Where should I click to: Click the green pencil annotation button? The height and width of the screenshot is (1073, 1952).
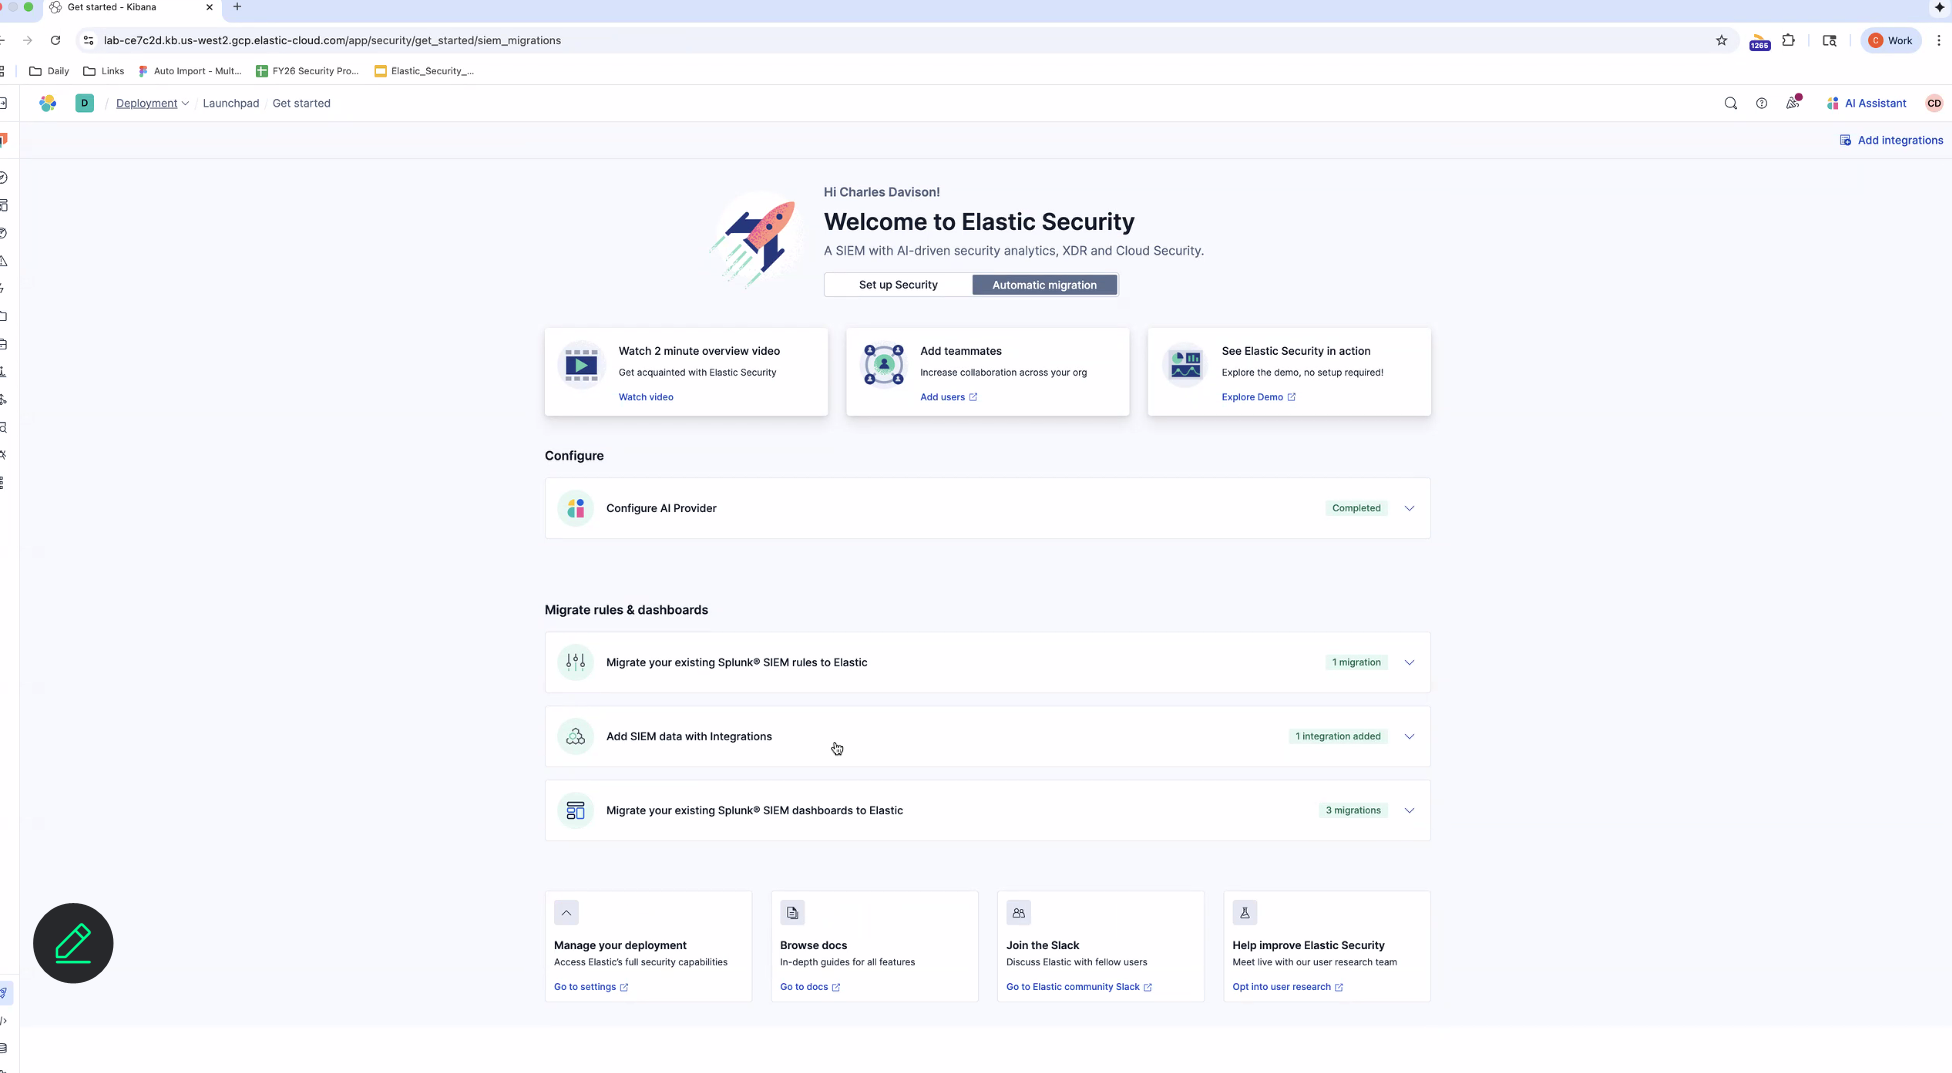[x=73, y=943]
